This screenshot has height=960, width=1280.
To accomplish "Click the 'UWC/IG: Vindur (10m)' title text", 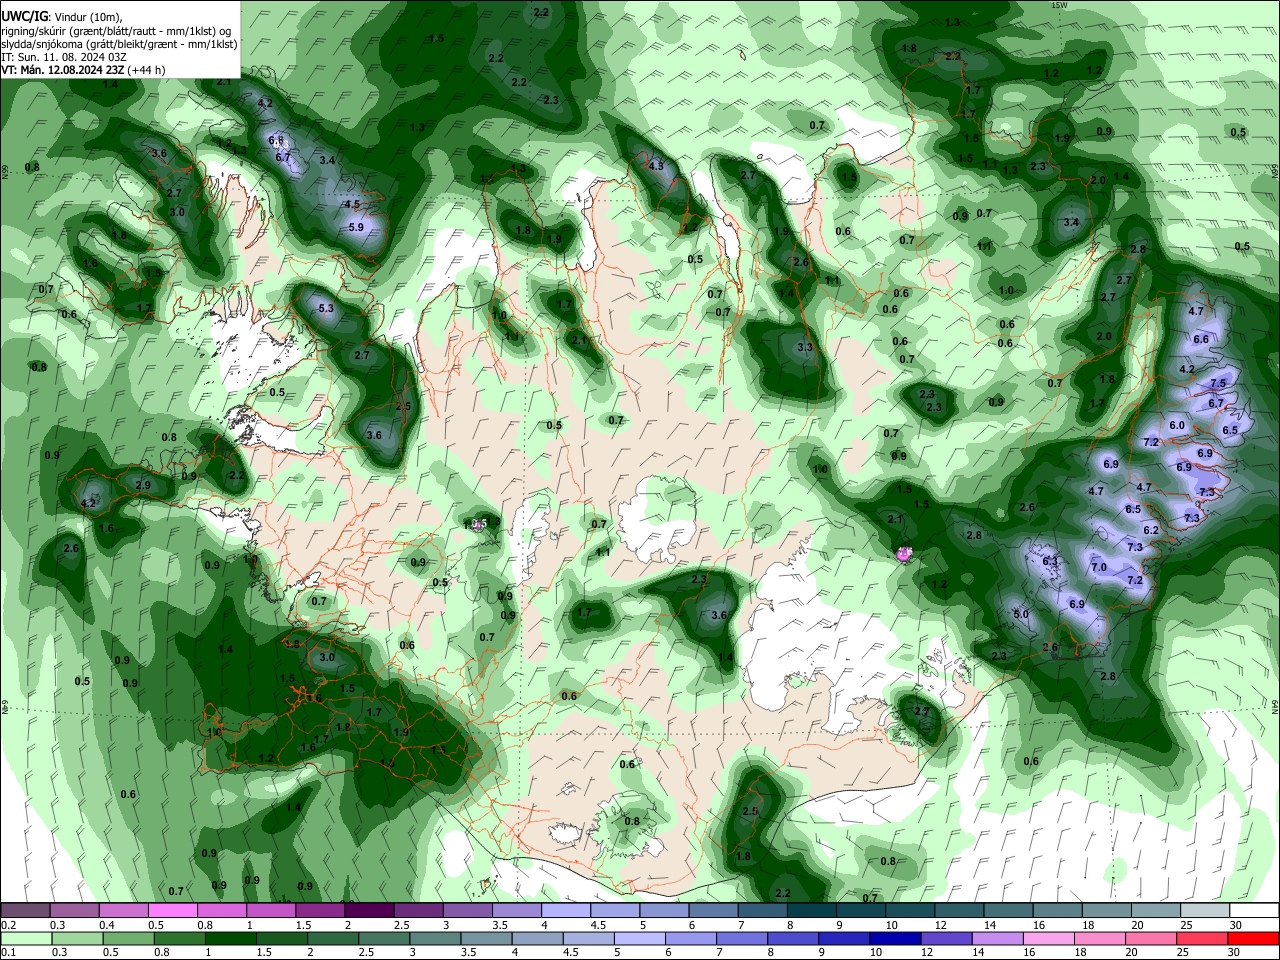I will click(x=61, y=17).
